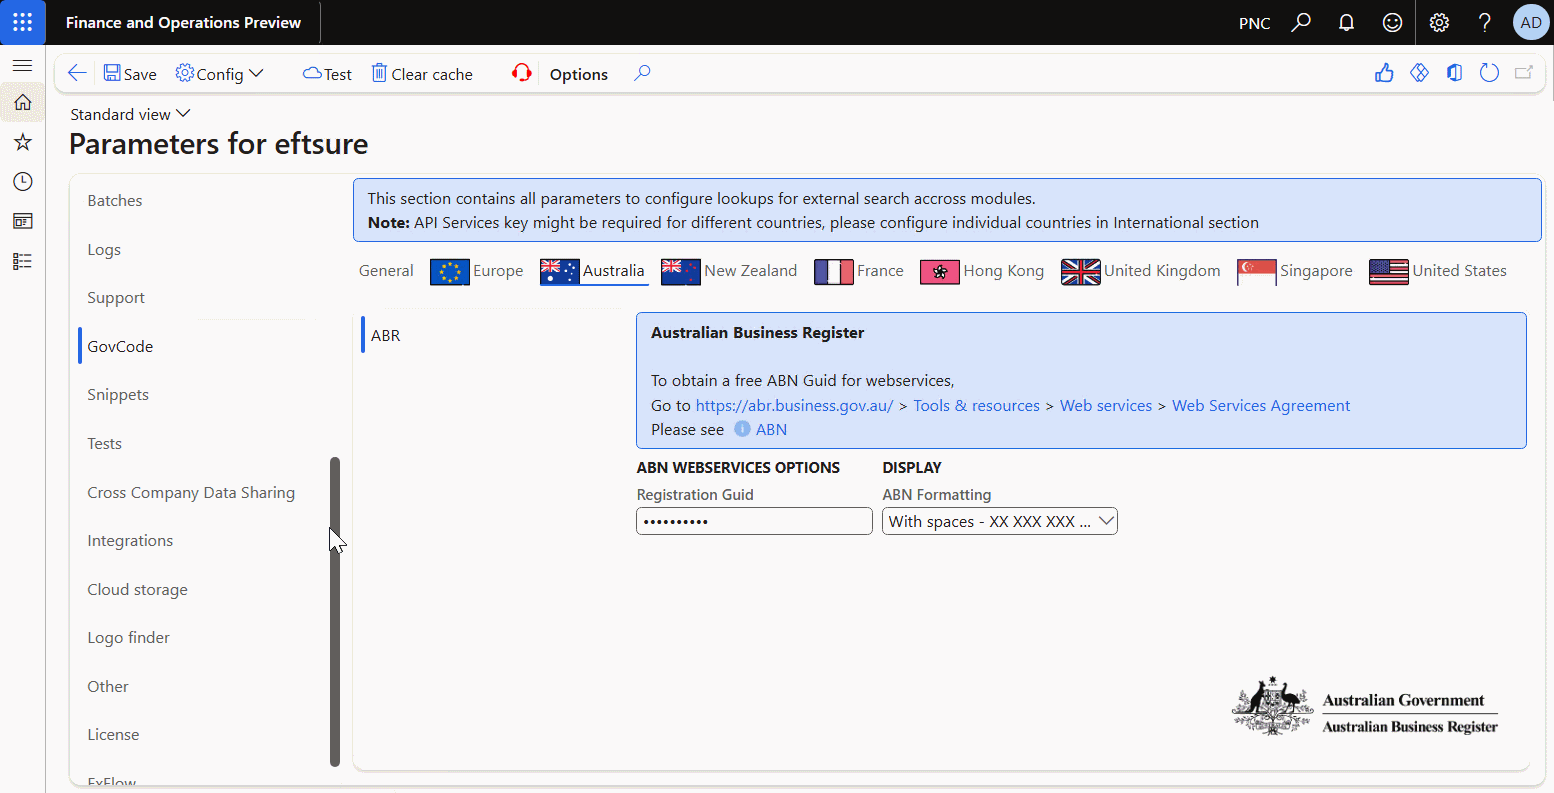Image resolution: width=1554 pixels, height=793 pixels.
Task: Click the Registration Guid field
Action: (754, 521)
